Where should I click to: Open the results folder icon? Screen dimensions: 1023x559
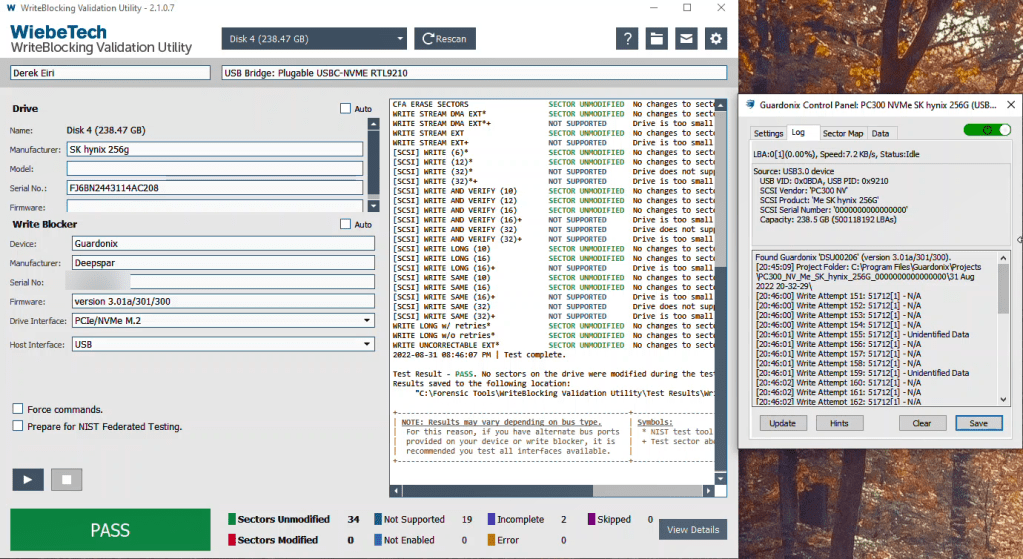click(656, 39)
